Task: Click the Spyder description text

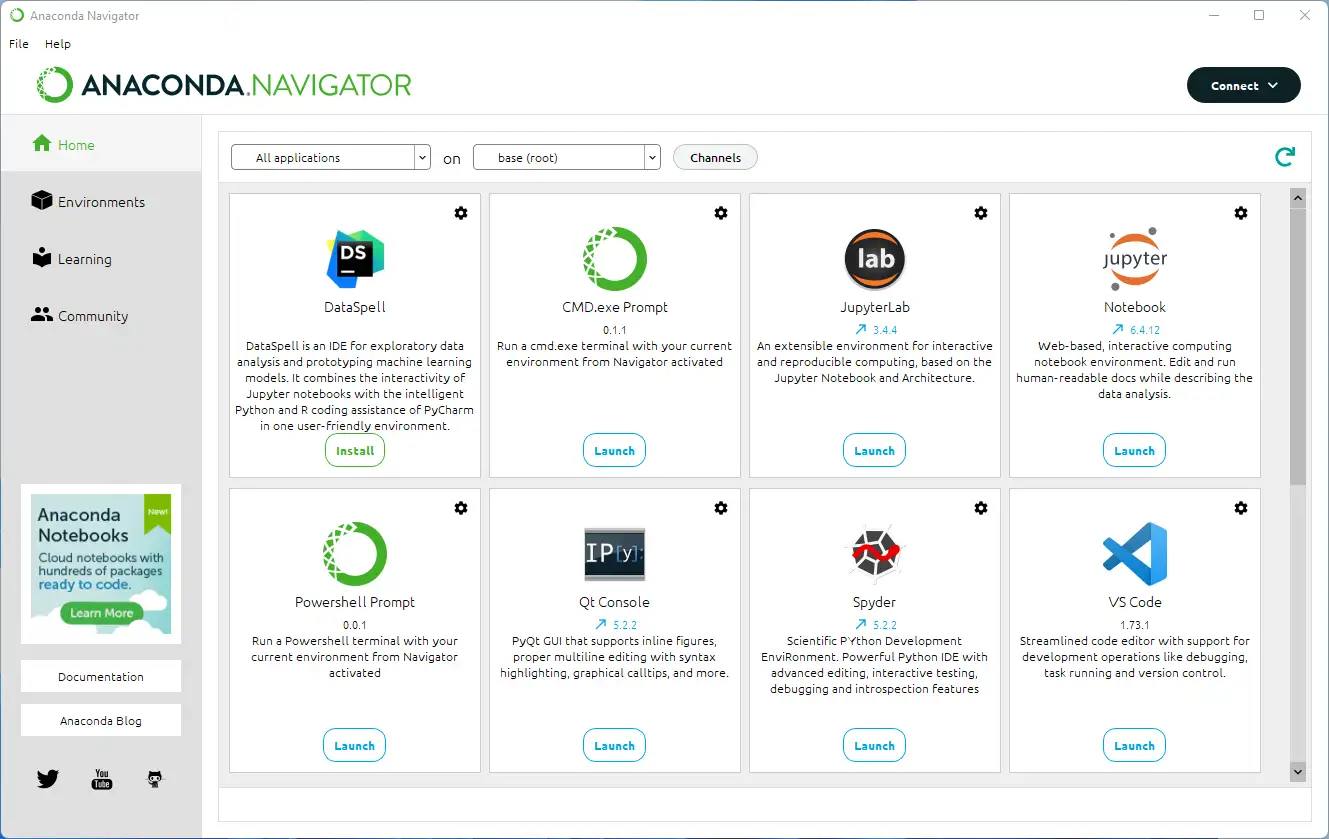Action: 875,665
